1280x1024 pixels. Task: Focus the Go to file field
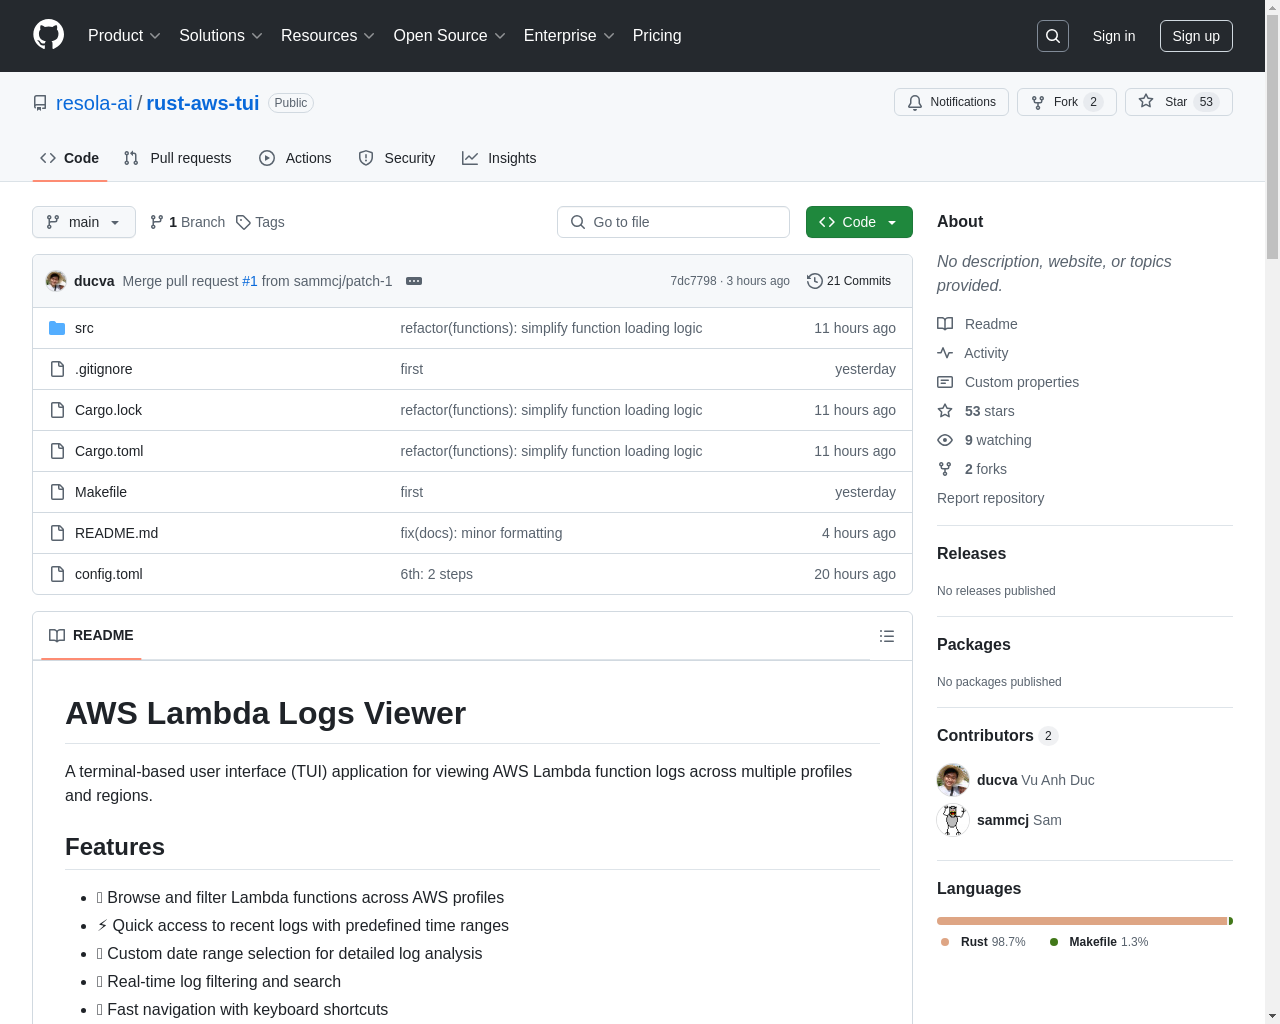tap(673, 222)
